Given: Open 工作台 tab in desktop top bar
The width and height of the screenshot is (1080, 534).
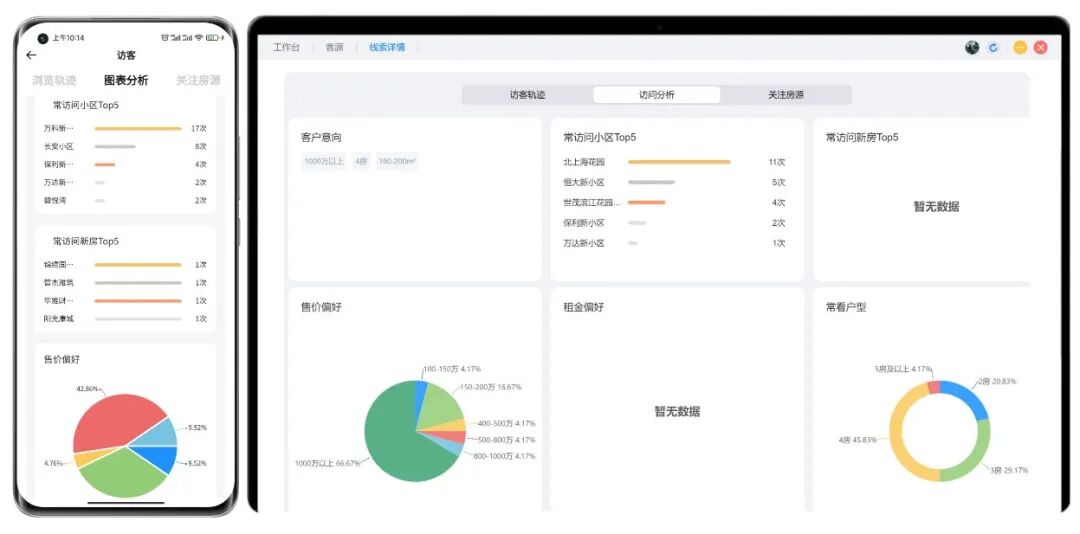Looking at the screenshot, I should point(287,48).
